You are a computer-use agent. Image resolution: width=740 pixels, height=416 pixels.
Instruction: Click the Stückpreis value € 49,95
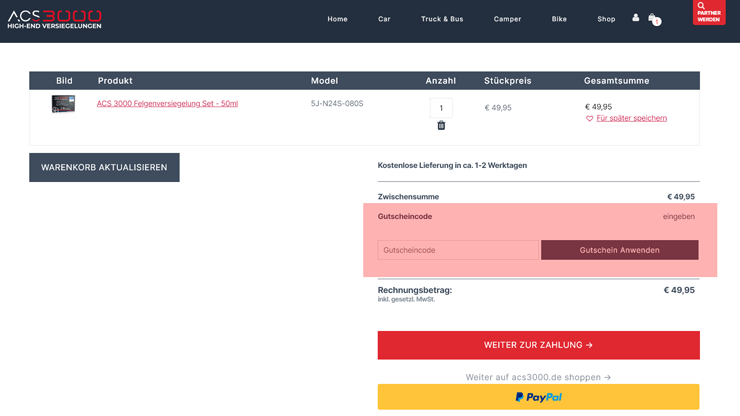[x=498, y=108]
